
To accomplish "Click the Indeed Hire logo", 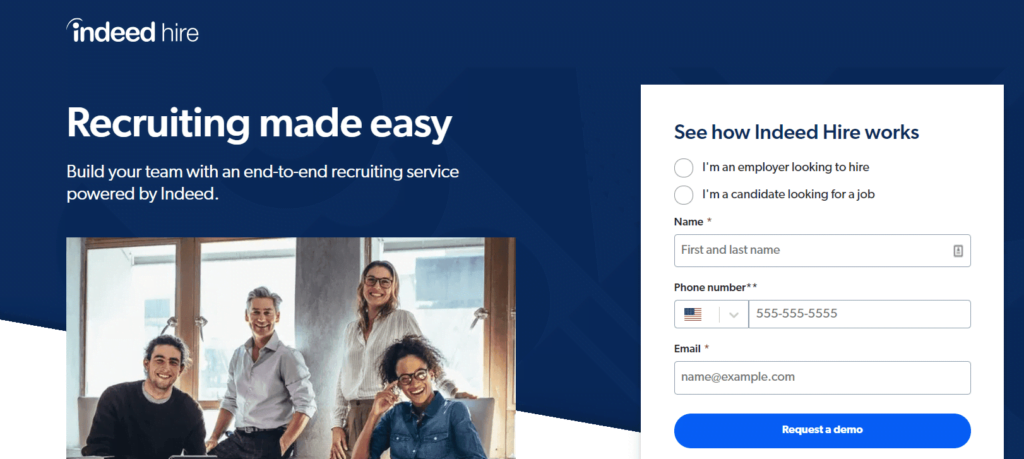I will pyautogui.click(x=133, y=31).
